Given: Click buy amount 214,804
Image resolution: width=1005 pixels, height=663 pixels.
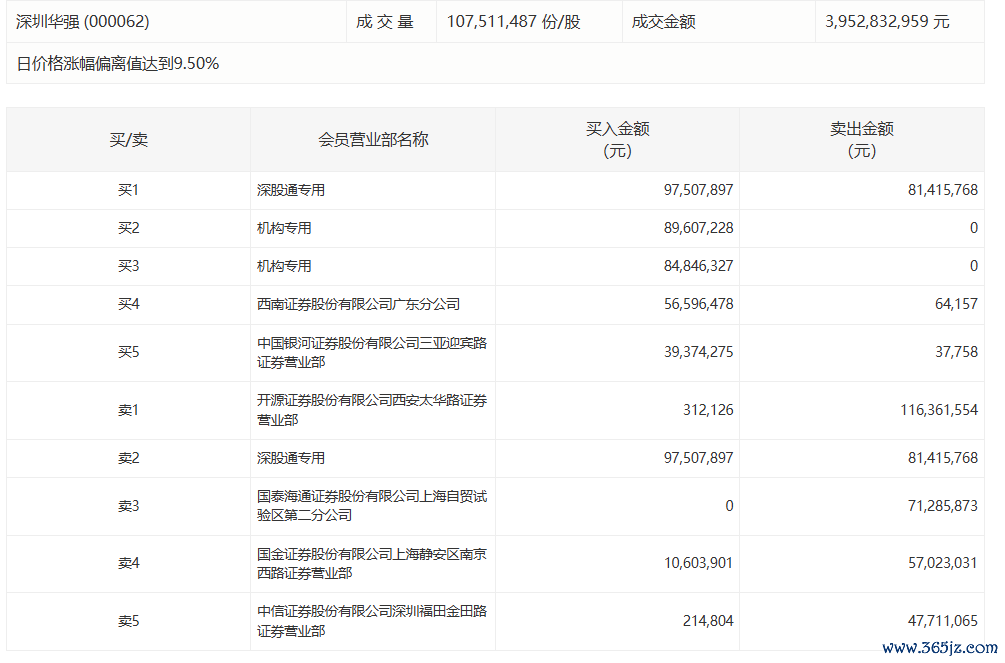Looking at the screenshot, I should coord(708,621).
